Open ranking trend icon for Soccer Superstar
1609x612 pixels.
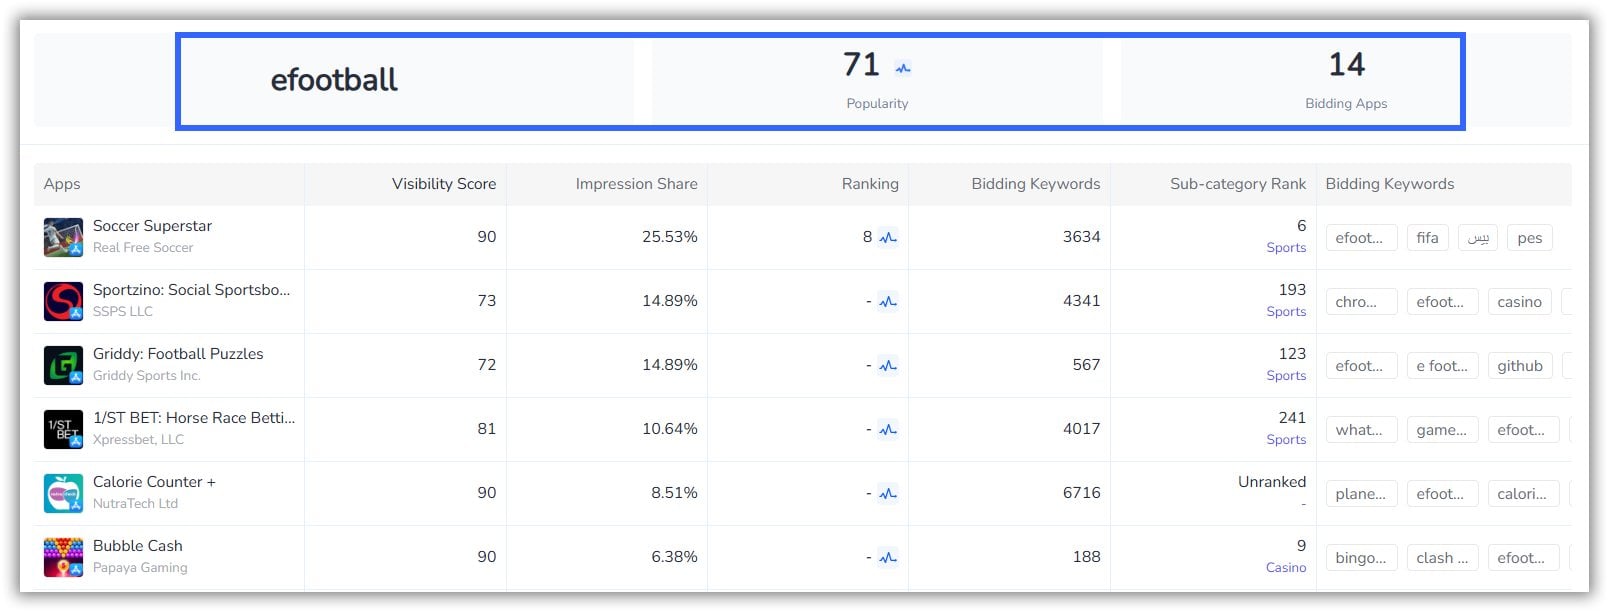coord(888,238)
